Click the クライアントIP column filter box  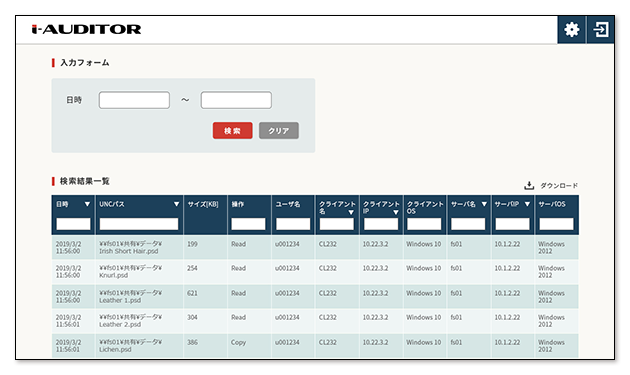(381, 224)
